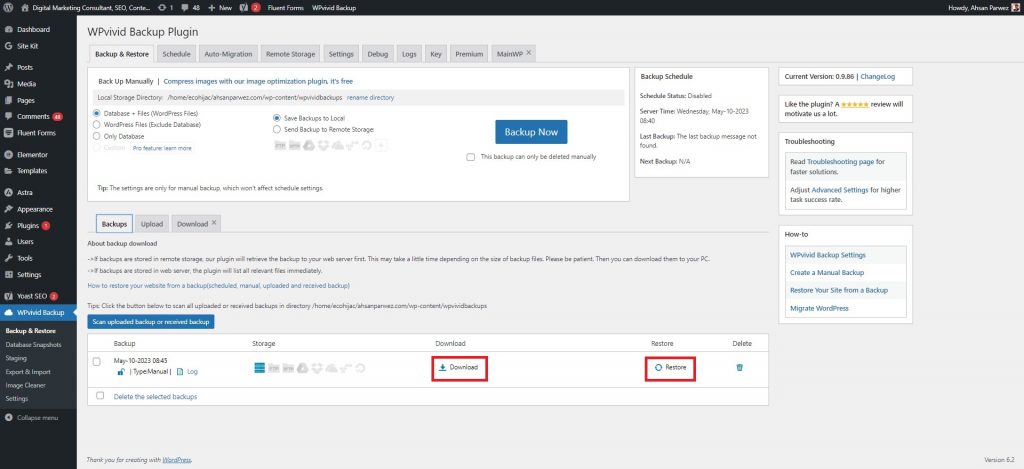Close the MainWP tab
This screenshot has width=1024, height=469.
(x=529, y=53)
